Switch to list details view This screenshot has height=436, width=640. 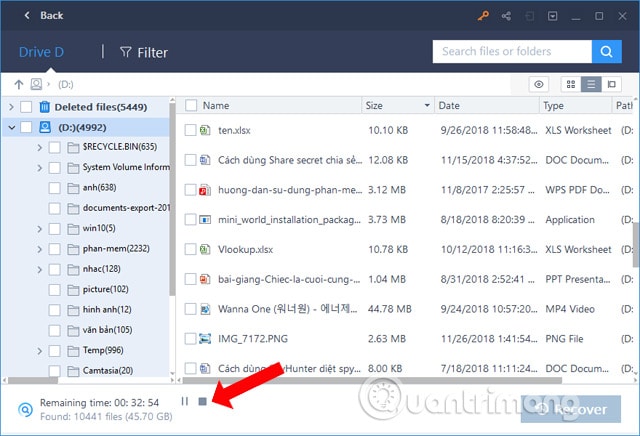[x=591, y=85]
